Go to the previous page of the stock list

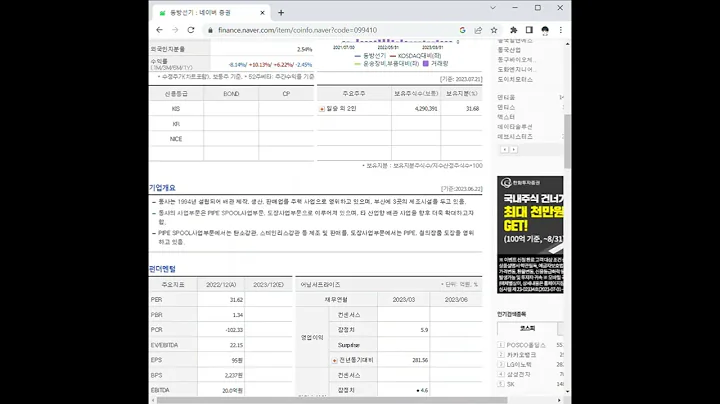coord(504,150)
